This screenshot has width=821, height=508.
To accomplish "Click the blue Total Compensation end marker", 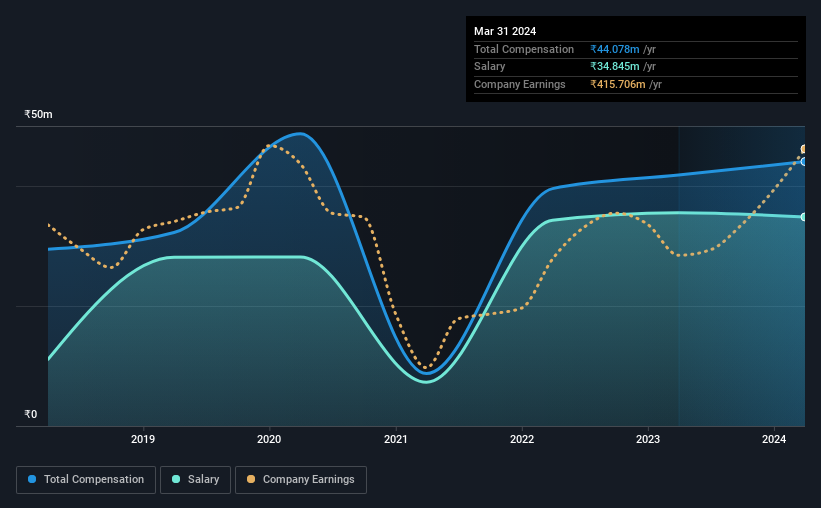I will click(x=804, y=162).
